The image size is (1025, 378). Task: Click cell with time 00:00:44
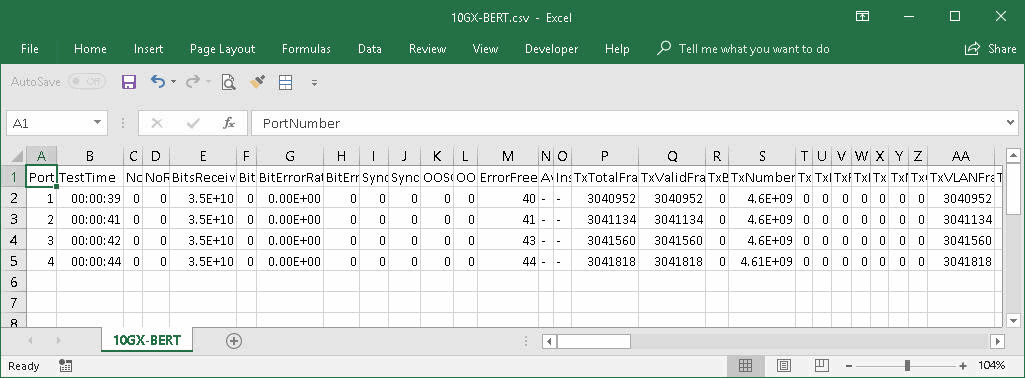(x=90, y=262)
